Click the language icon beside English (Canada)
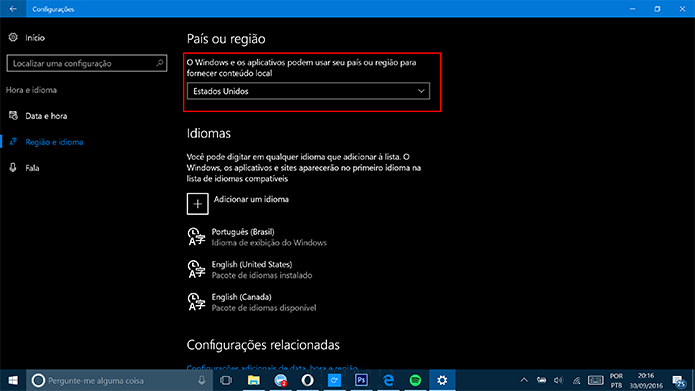Screen dimensions: 695x391 pyautogui.click(x=196, y=301)
